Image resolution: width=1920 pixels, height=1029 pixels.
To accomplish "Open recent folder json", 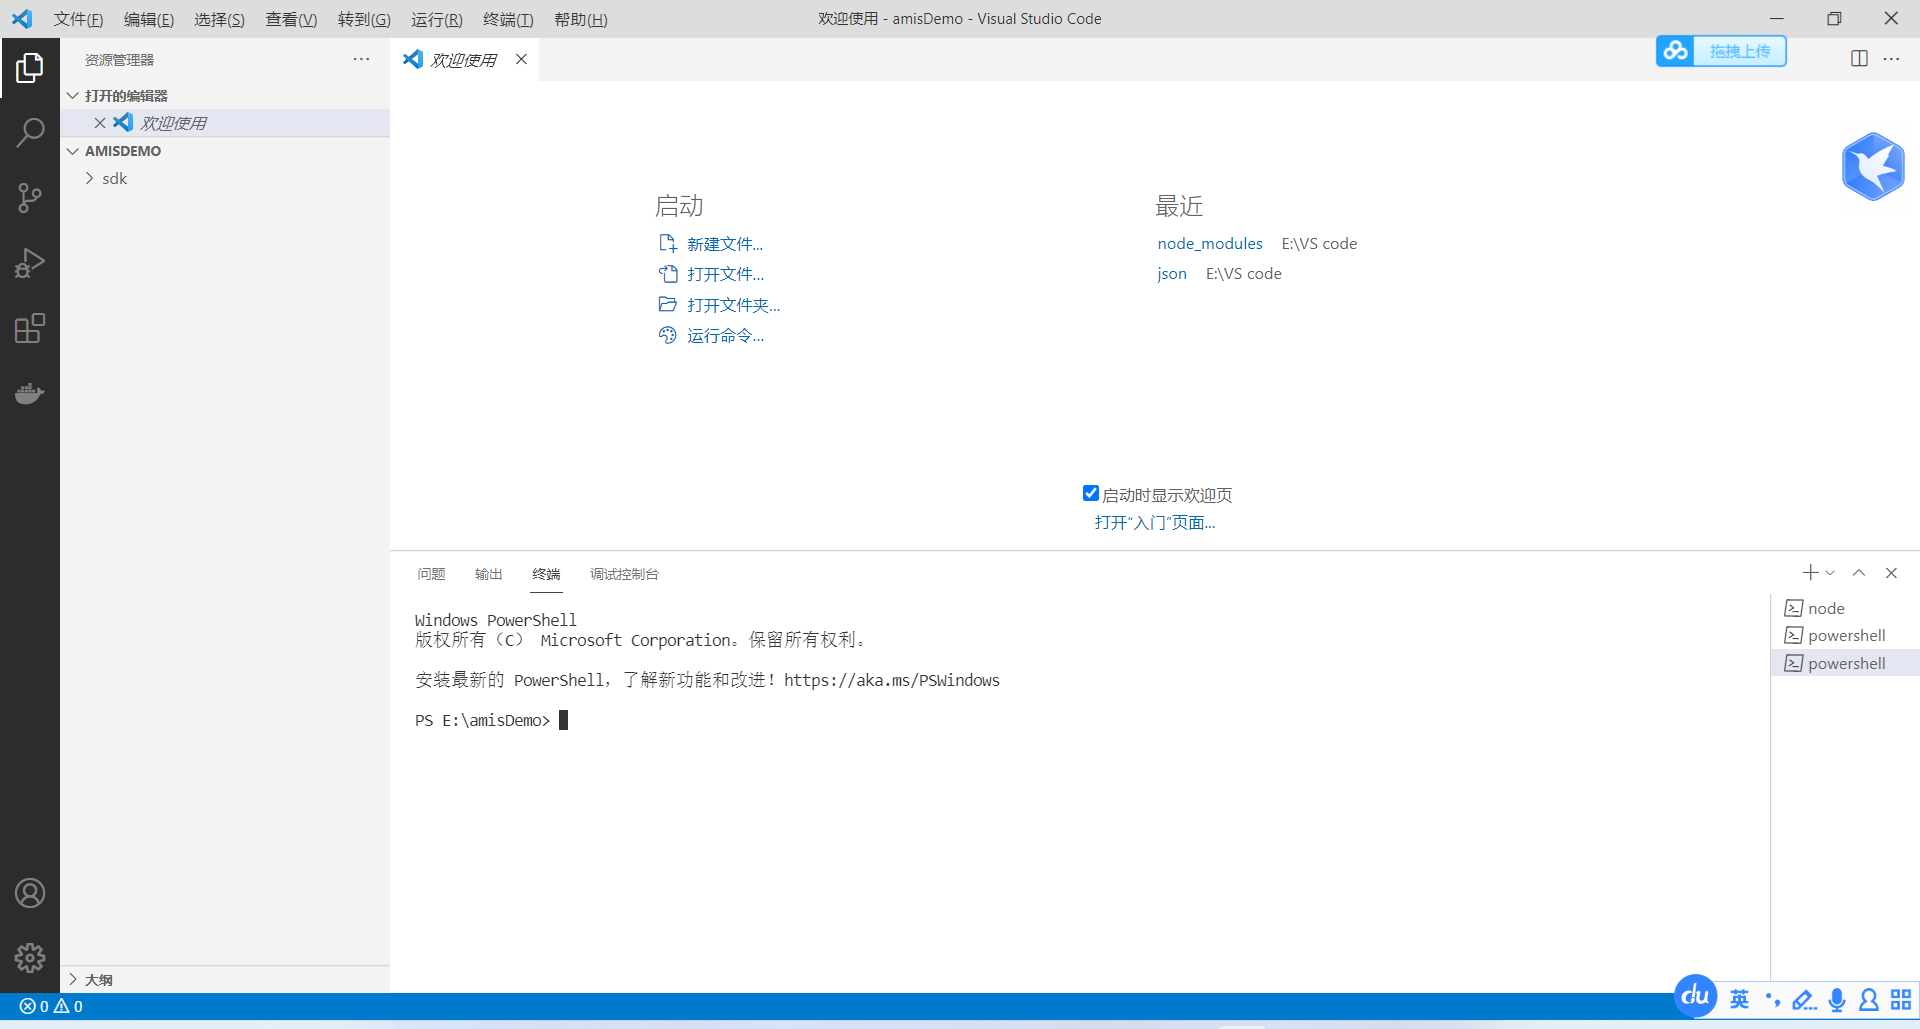I will click(x=1172, y=273).
